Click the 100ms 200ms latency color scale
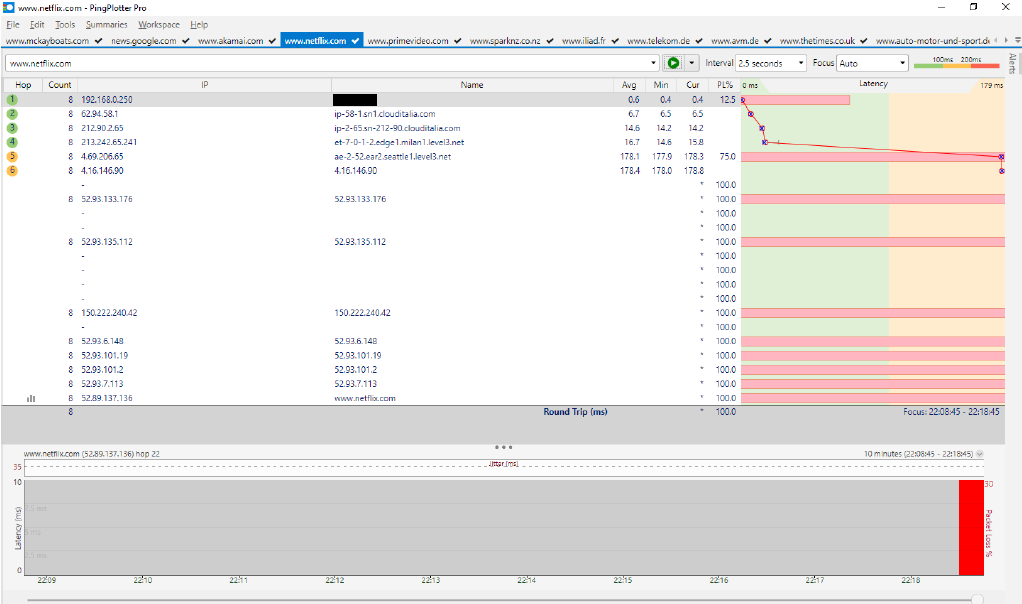 pyautogui.click(x=956, y=63)
